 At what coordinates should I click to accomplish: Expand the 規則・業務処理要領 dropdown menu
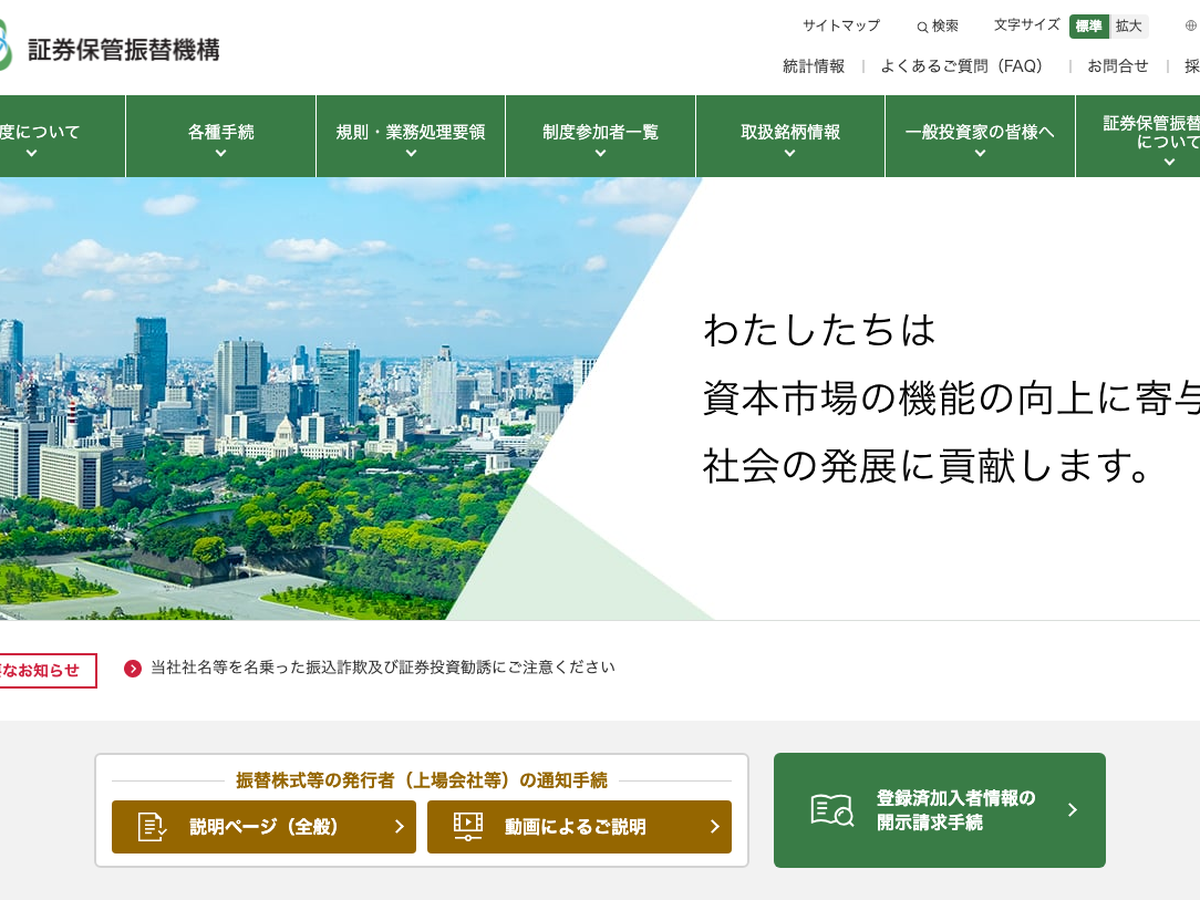click(410, 137)
